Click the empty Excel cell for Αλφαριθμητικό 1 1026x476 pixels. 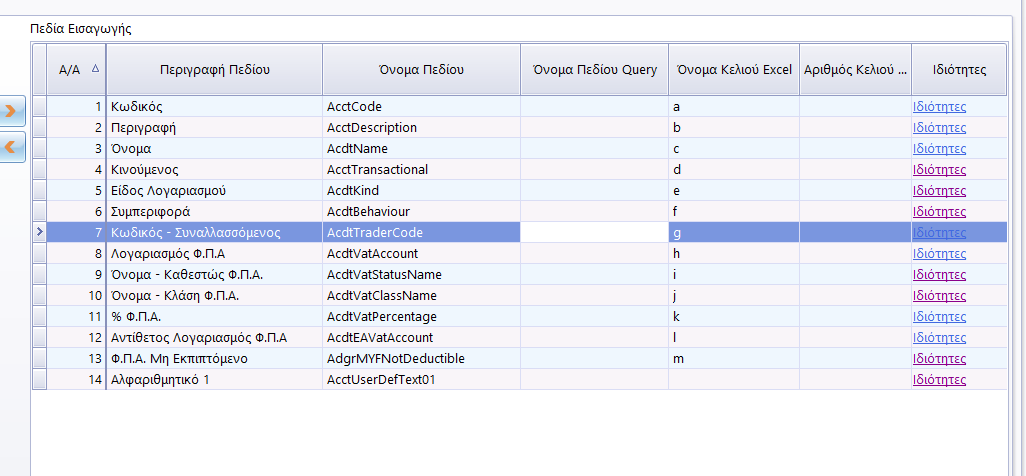pos(734,379)
